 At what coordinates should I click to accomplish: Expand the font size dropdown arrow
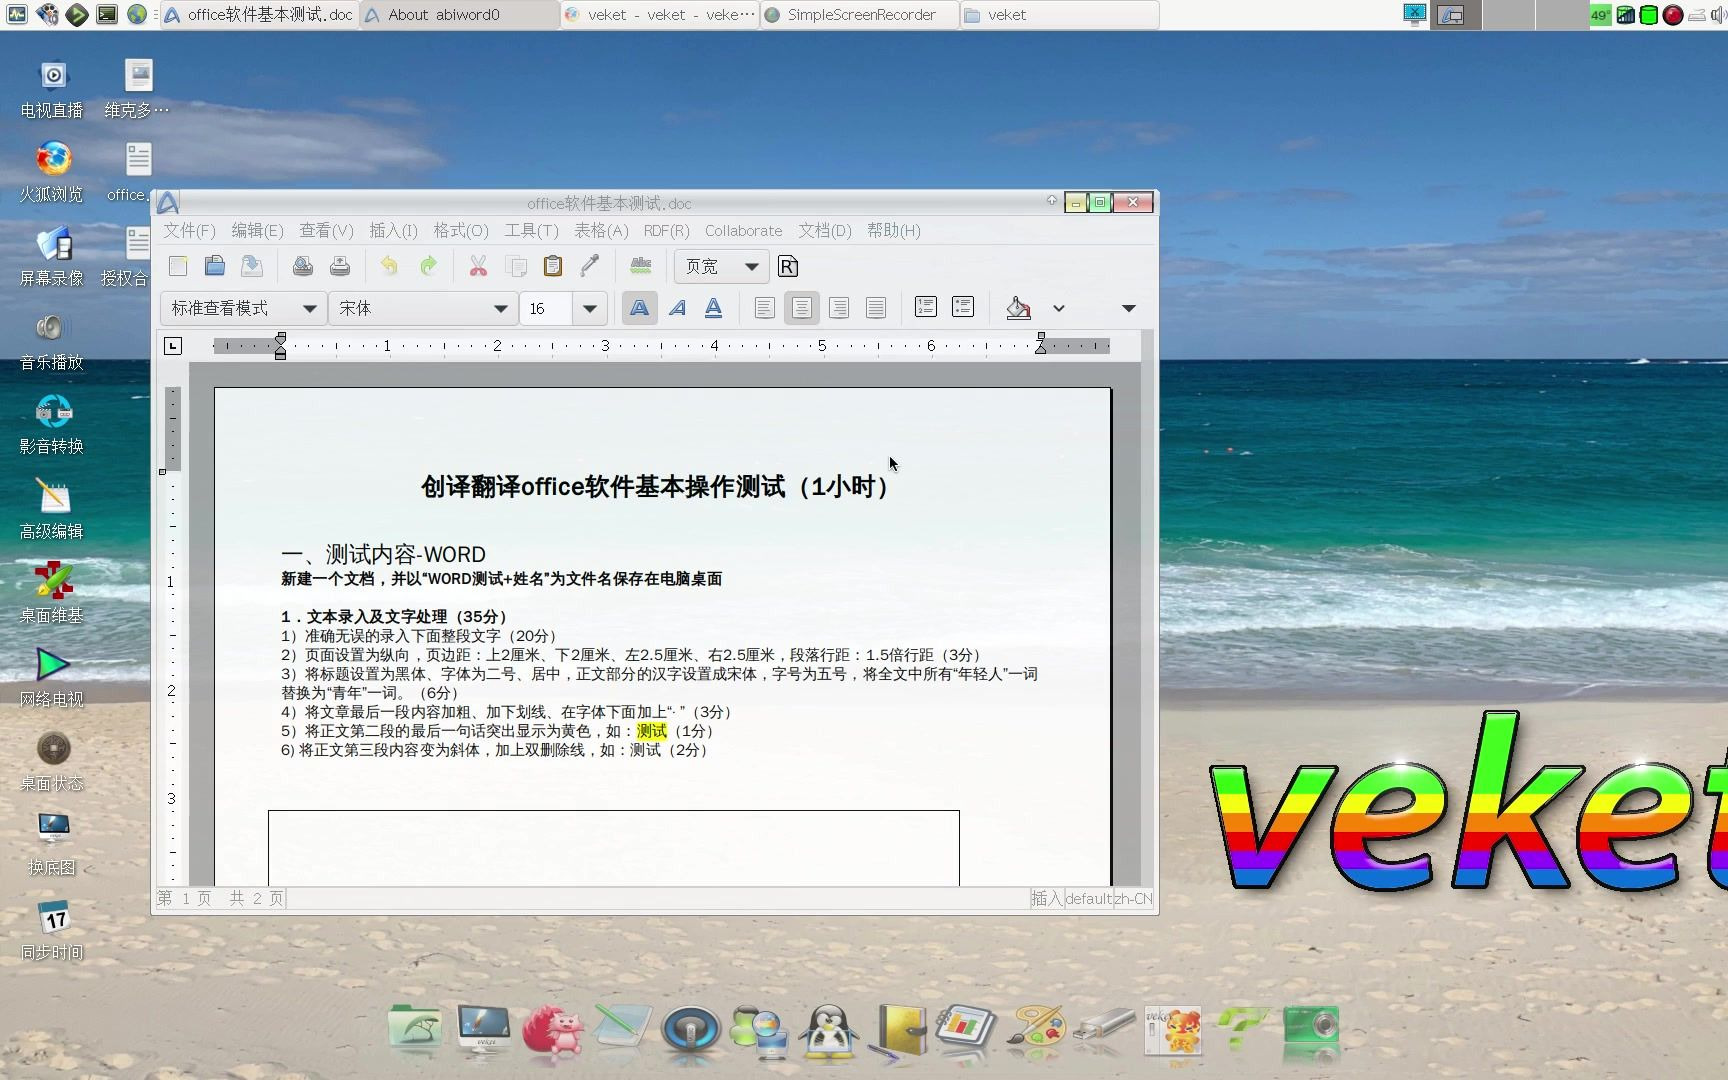pyautogui.click(x=590, y=308)
